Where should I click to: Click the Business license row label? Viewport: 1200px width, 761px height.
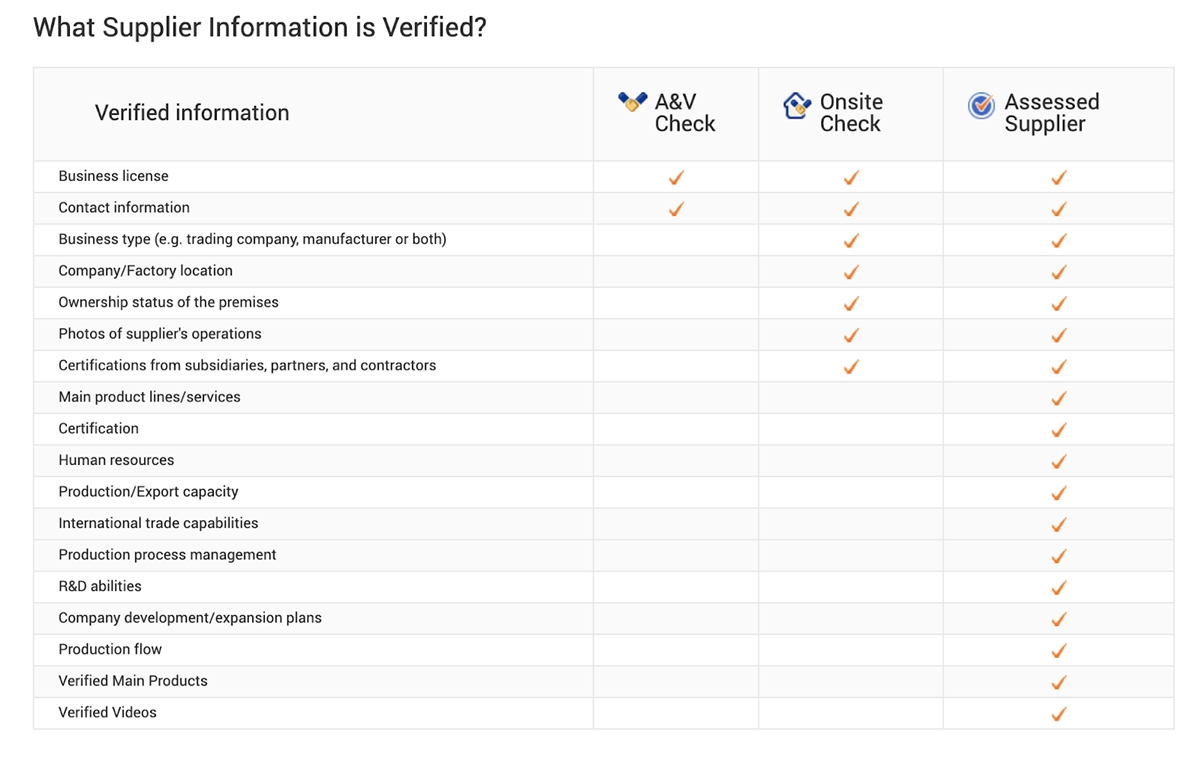tap(113, 176)
